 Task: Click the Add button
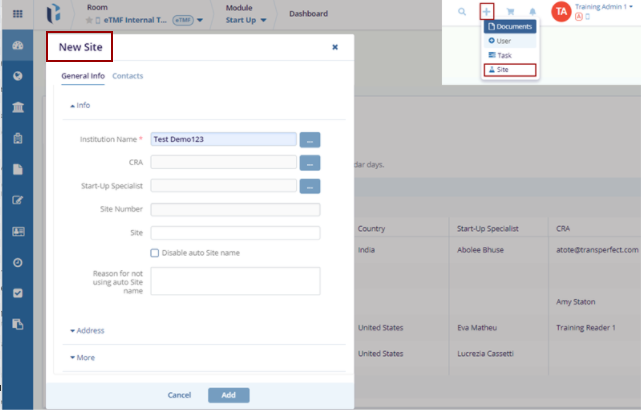[x=228, y=395]
